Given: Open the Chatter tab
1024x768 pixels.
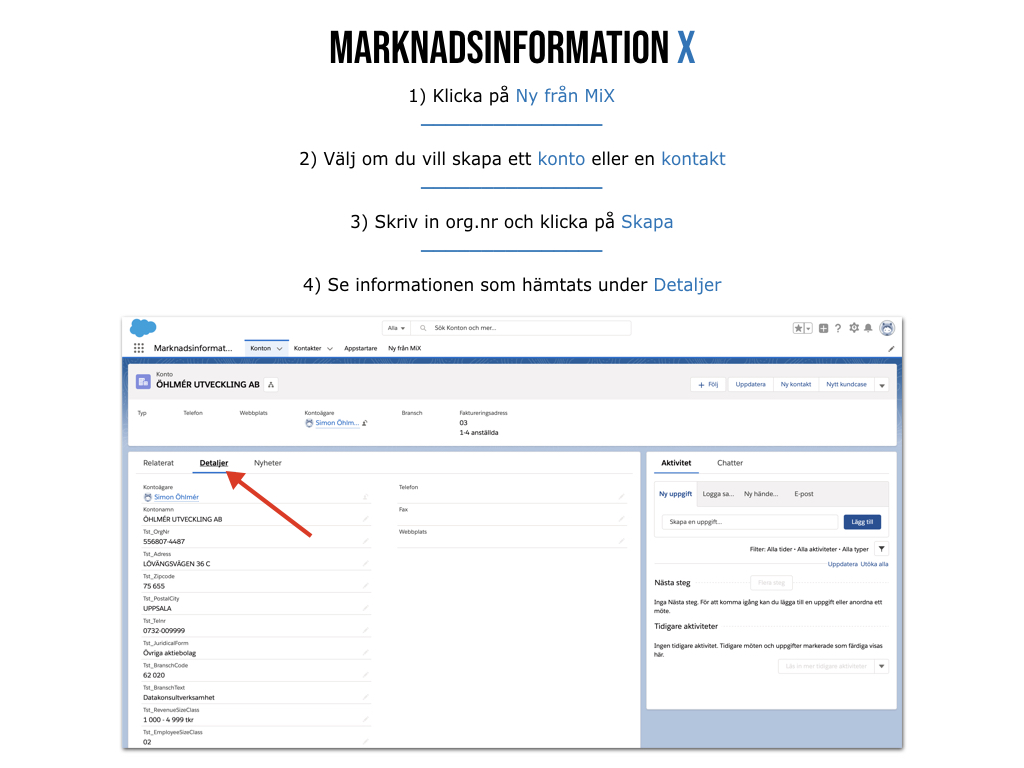Looking at the screenshot, I should tap(730, 463).
